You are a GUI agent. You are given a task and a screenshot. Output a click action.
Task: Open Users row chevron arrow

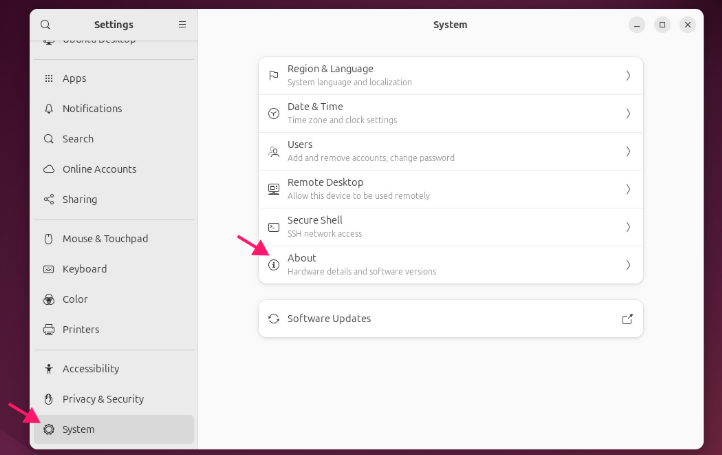click(x=628, y=152)
